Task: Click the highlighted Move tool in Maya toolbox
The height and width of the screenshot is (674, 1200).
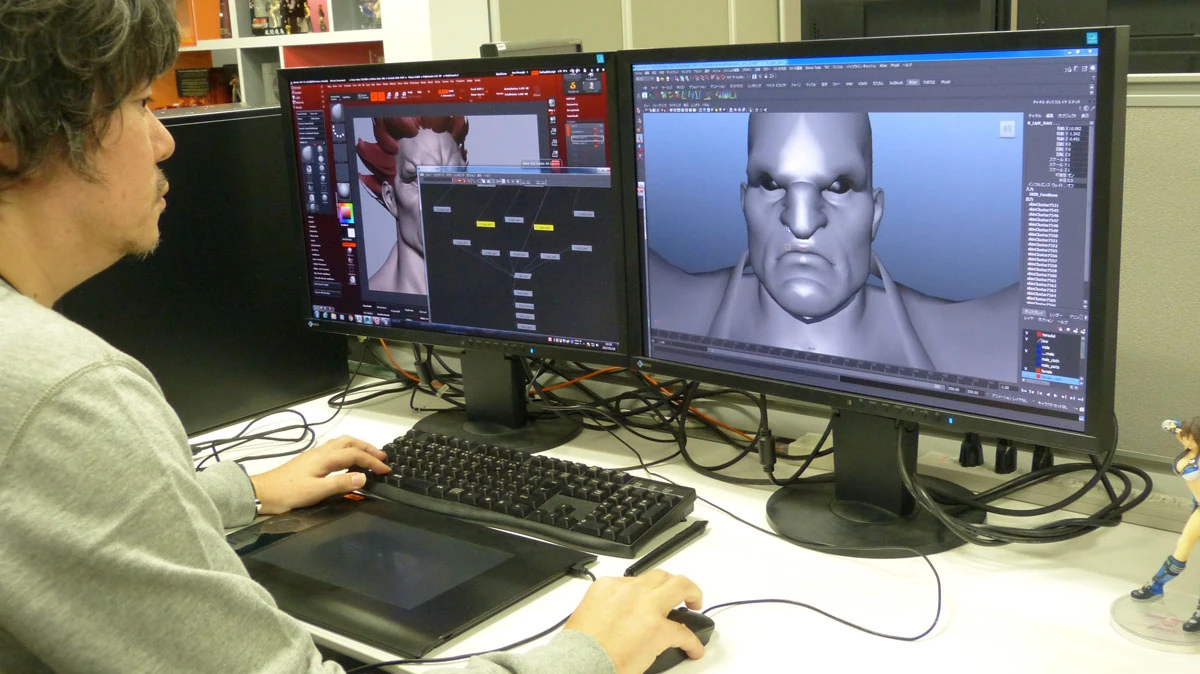Action: [640, 139]
